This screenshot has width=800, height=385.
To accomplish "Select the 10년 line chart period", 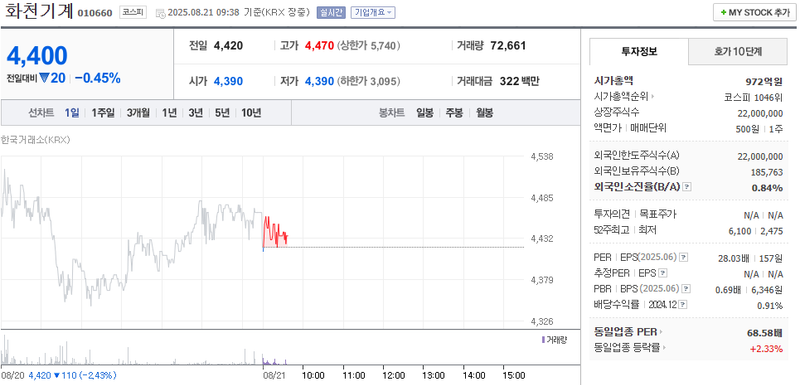I will pos(251,113).
